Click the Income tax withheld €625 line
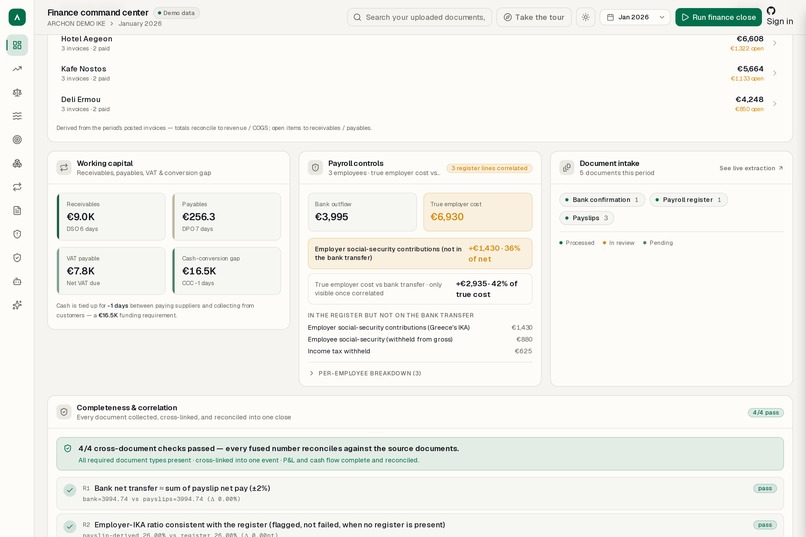This screenshot has width=806, height=537. point(420,351)
